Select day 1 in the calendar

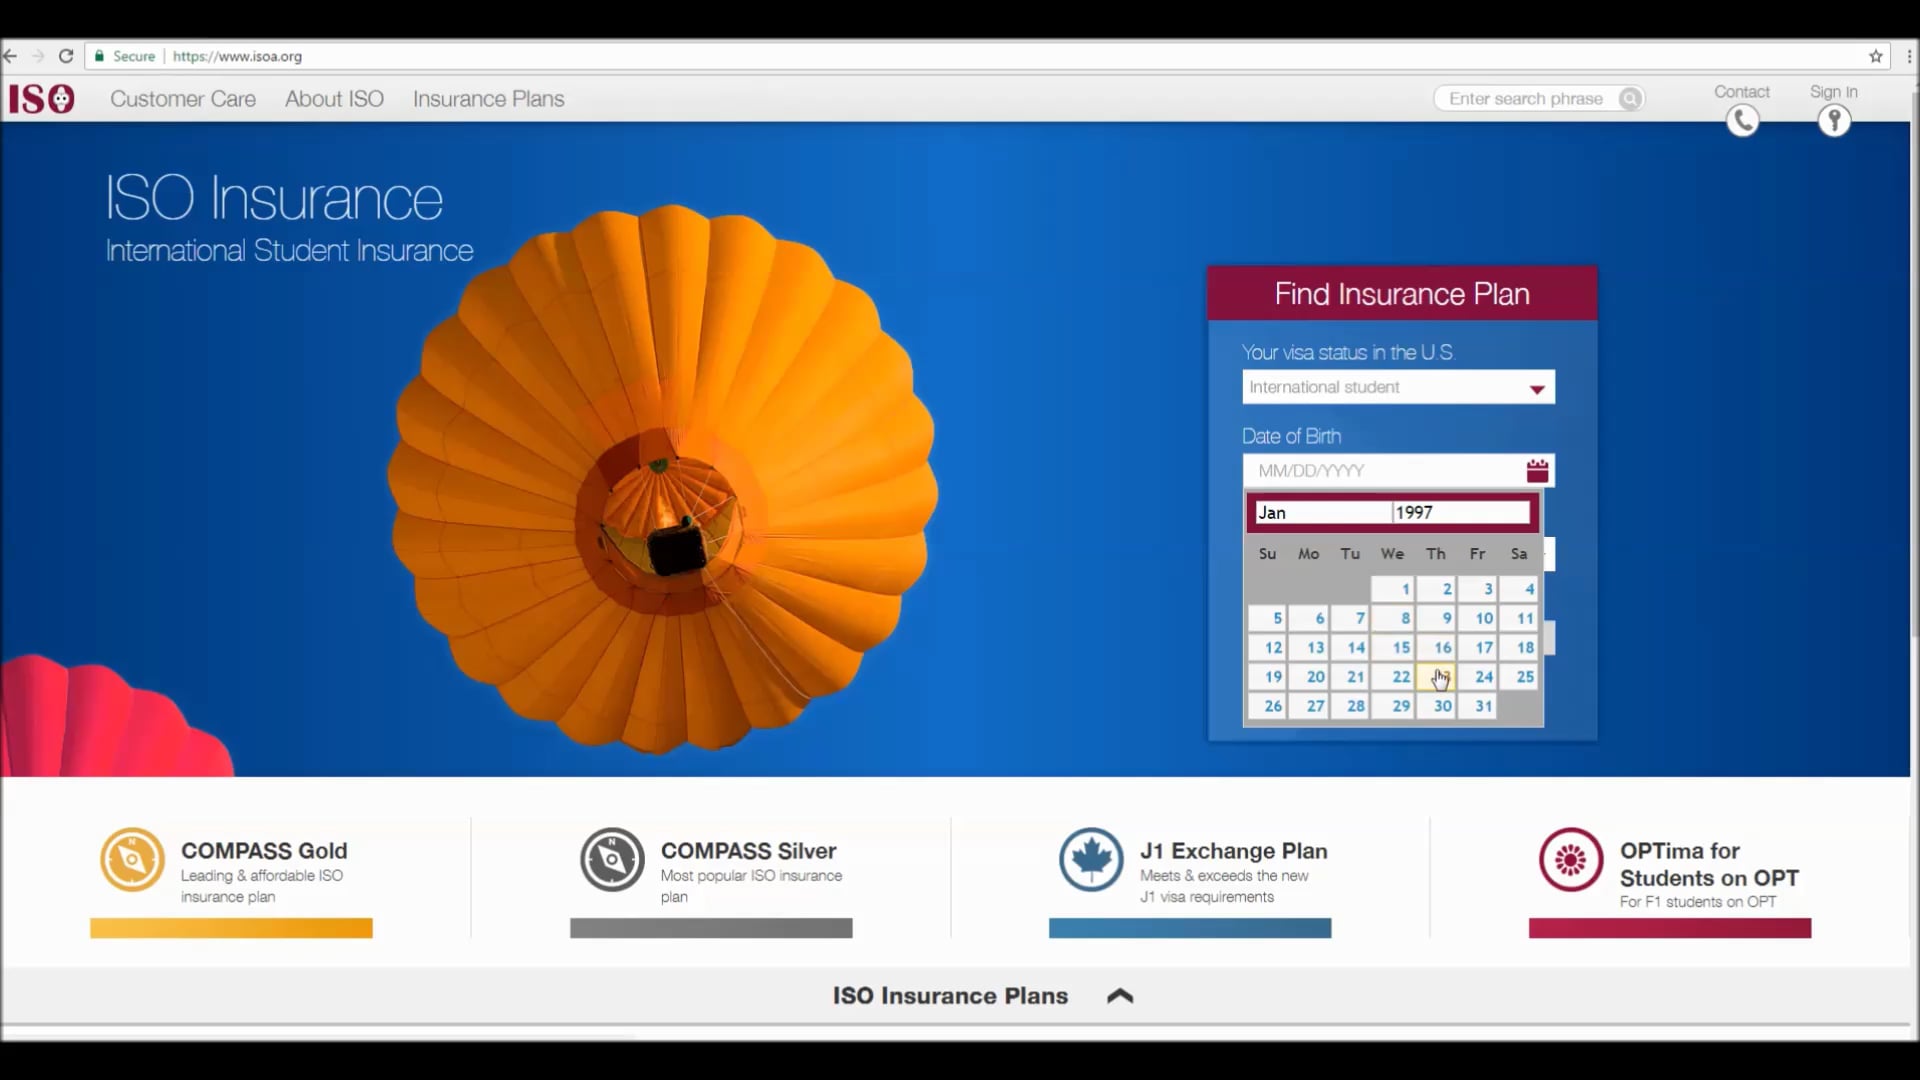pos(1393,589)
